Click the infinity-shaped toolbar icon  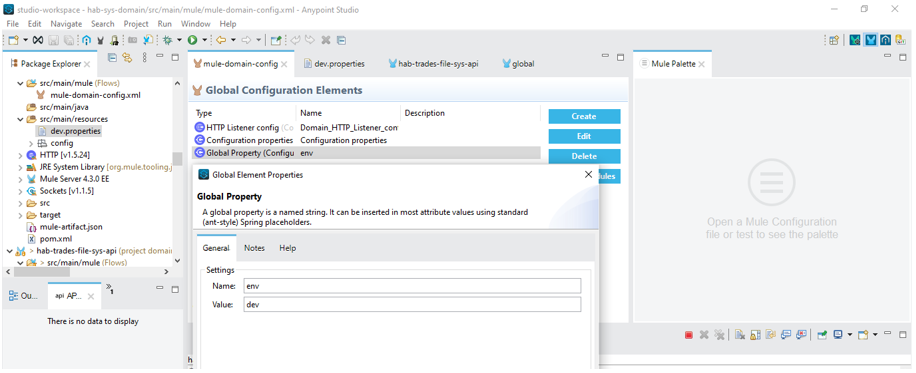tap(38, 40)
